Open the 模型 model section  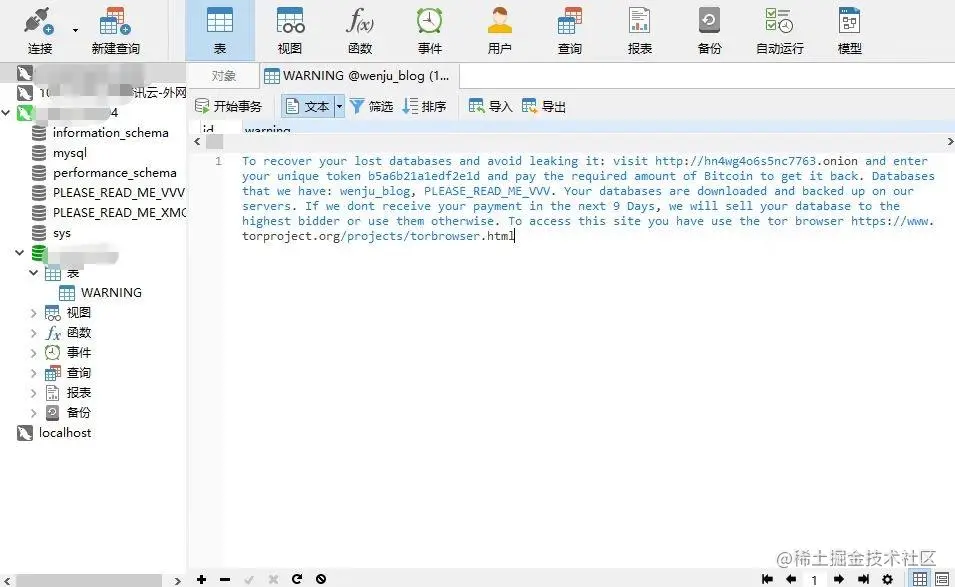(x=850, y=30)
